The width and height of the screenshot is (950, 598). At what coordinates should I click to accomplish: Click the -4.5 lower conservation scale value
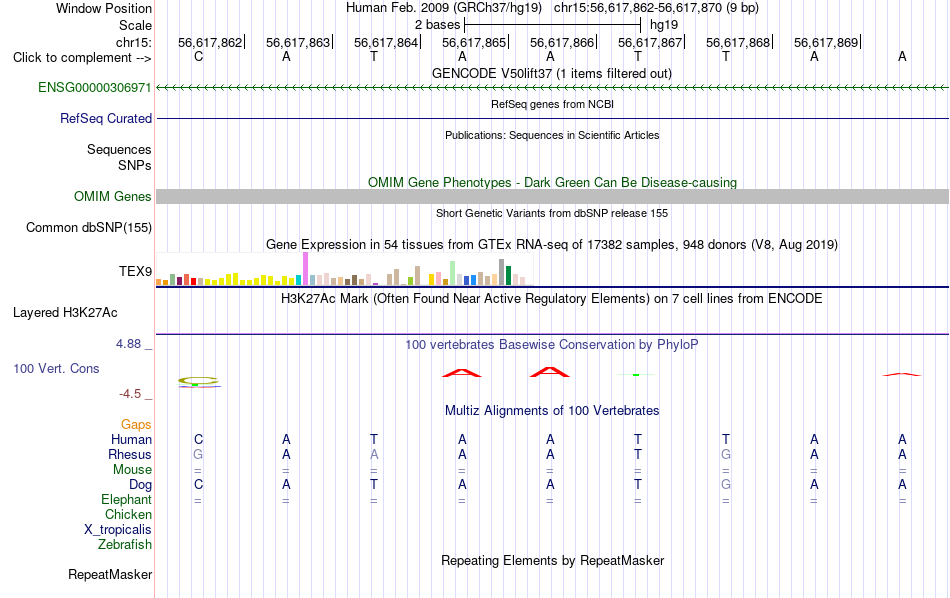(x=130, y=394)
